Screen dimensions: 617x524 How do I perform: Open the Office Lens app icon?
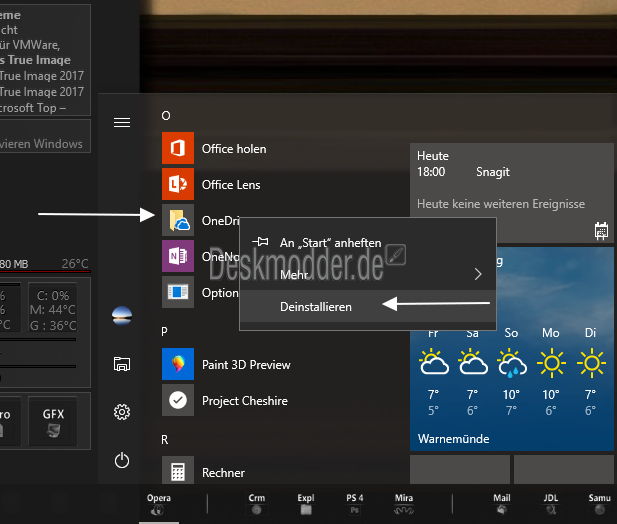(178, 184)
